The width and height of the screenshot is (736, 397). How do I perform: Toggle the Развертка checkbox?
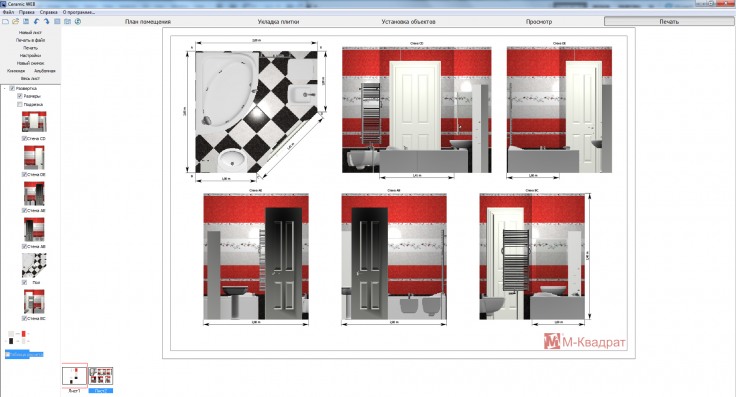tap(12, 88)
